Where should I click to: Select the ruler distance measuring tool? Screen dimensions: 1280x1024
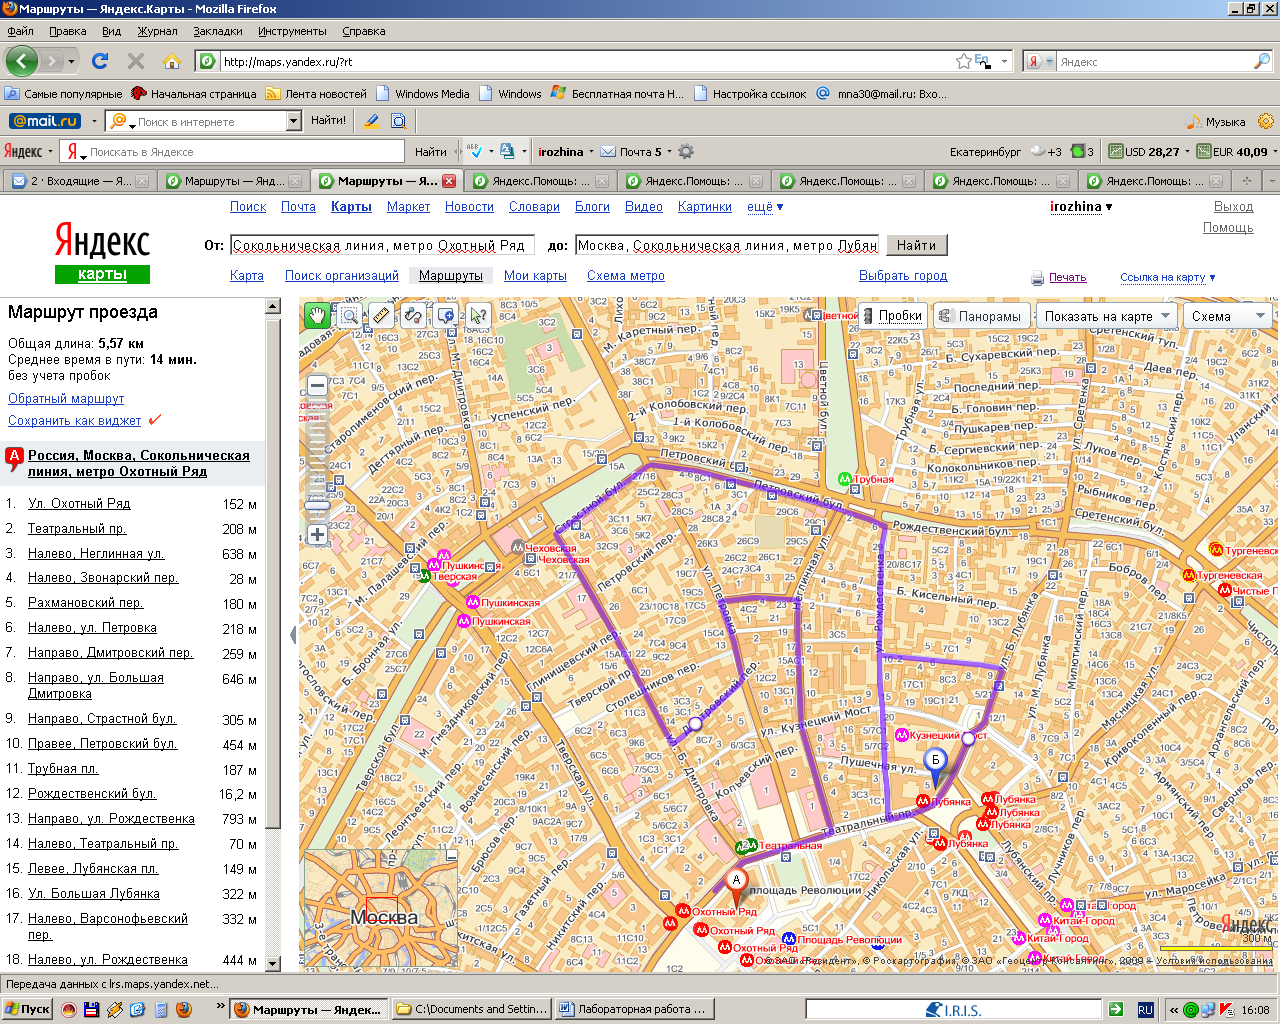click(x=381, y=316)
